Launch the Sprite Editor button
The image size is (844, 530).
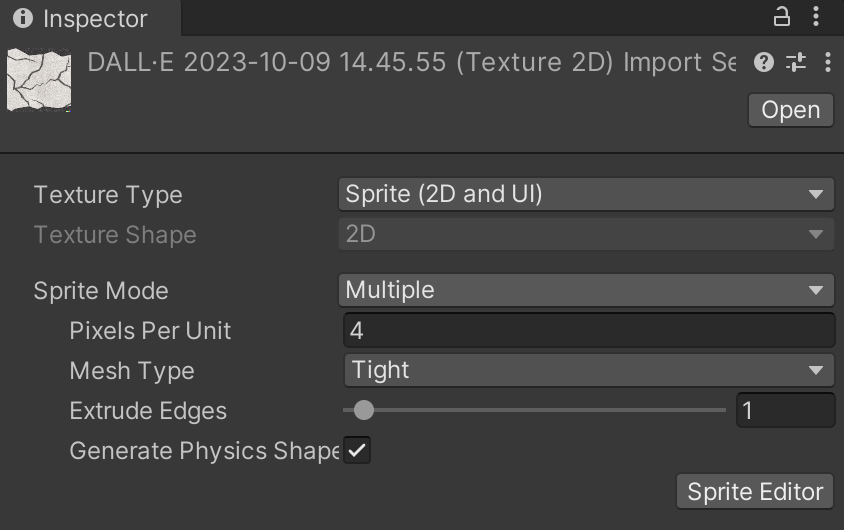[755, 491]
